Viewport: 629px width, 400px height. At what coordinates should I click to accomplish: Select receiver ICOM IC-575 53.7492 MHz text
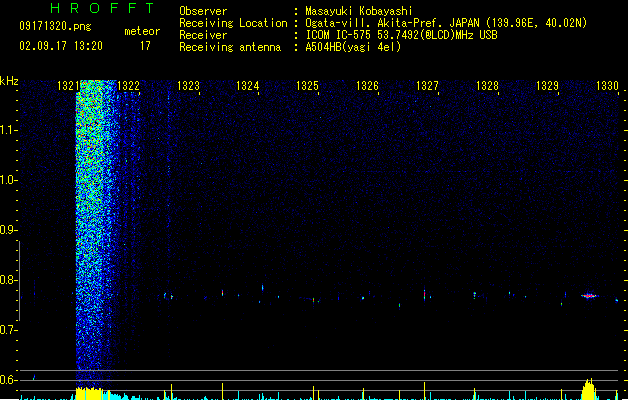[x=401, y=35]
